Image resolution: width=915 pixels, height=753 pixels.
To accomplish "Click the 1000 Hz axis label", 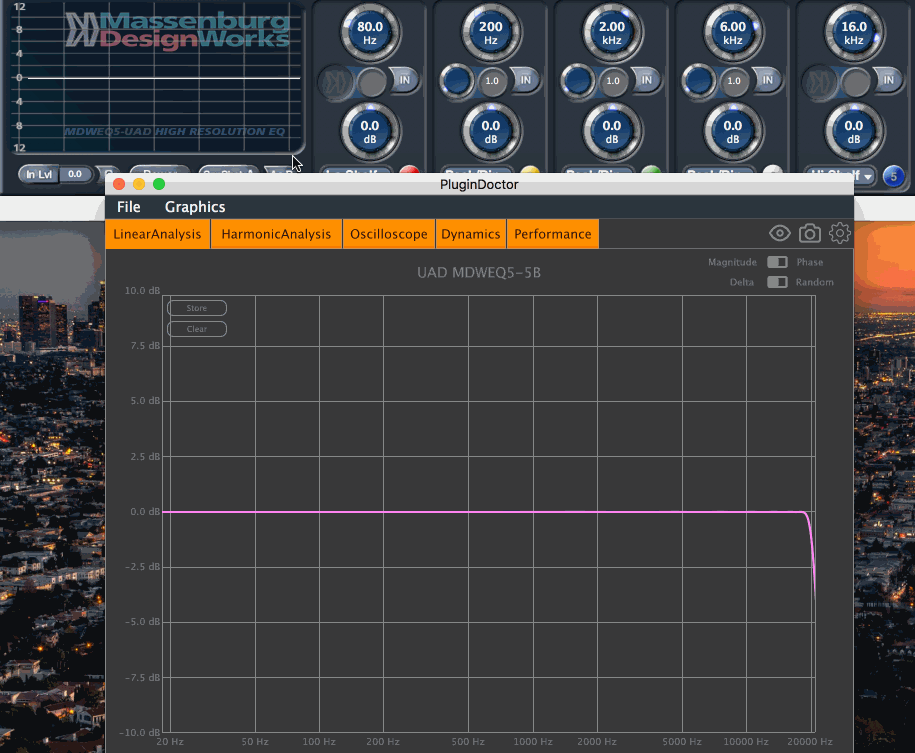I will [533, 741].
